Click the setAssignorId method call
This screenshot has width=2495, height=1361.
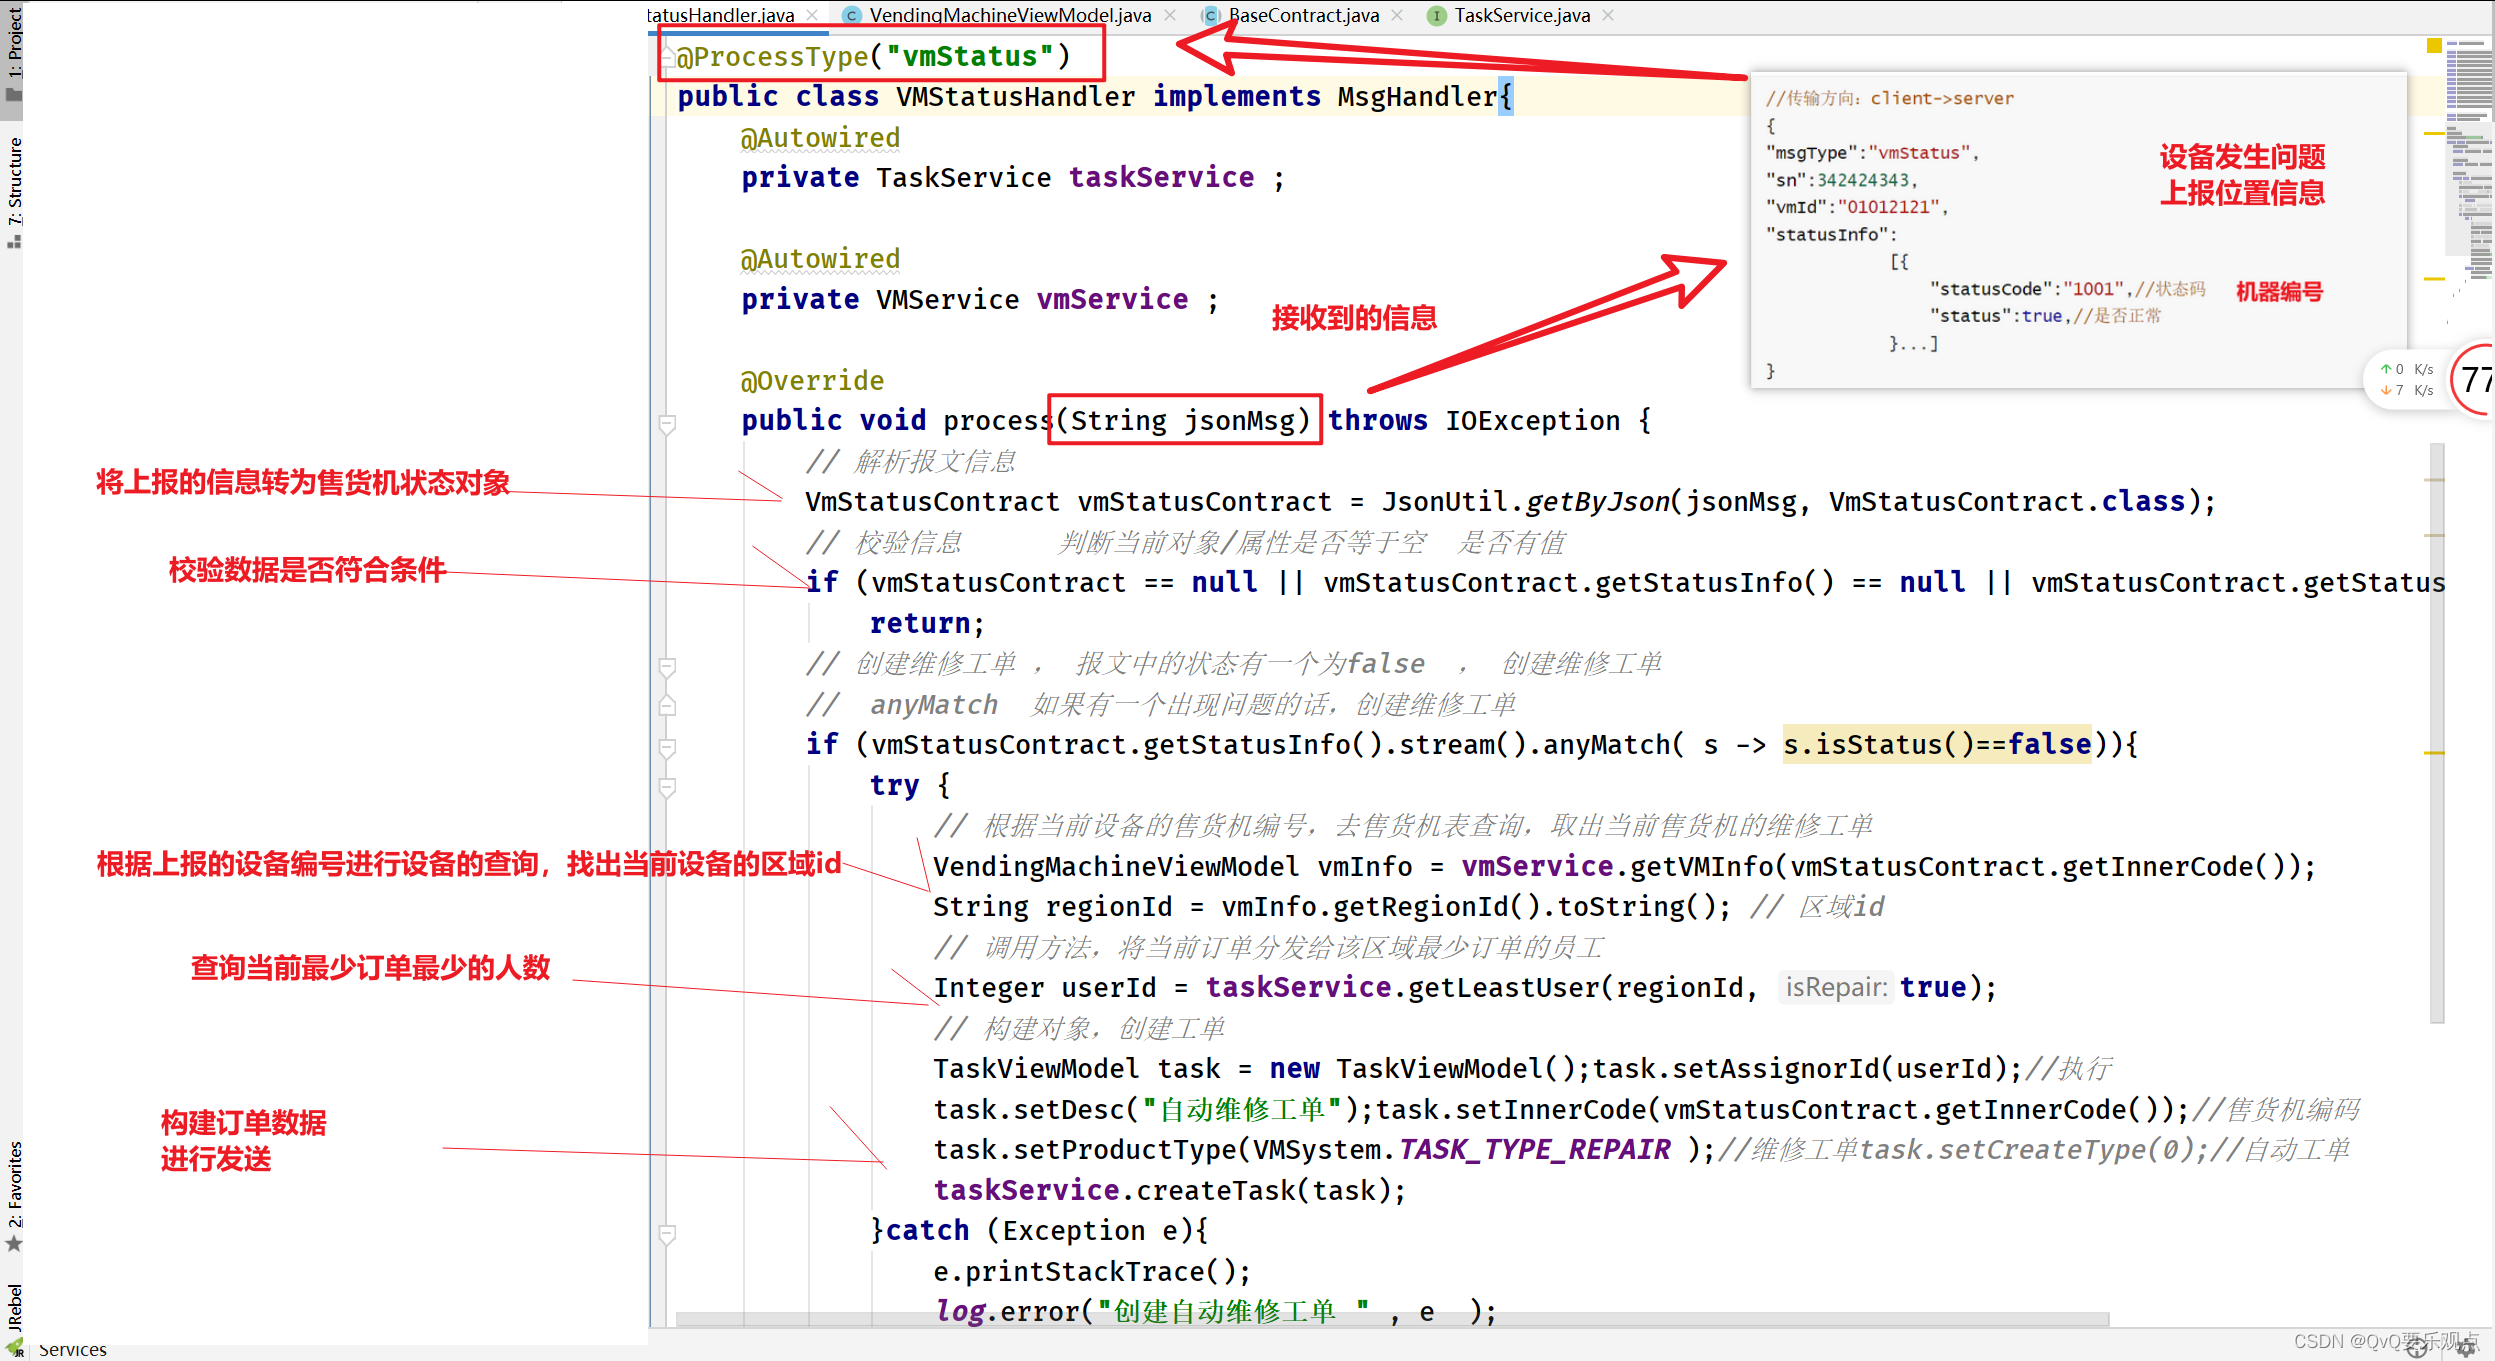click(1776, 1069)
